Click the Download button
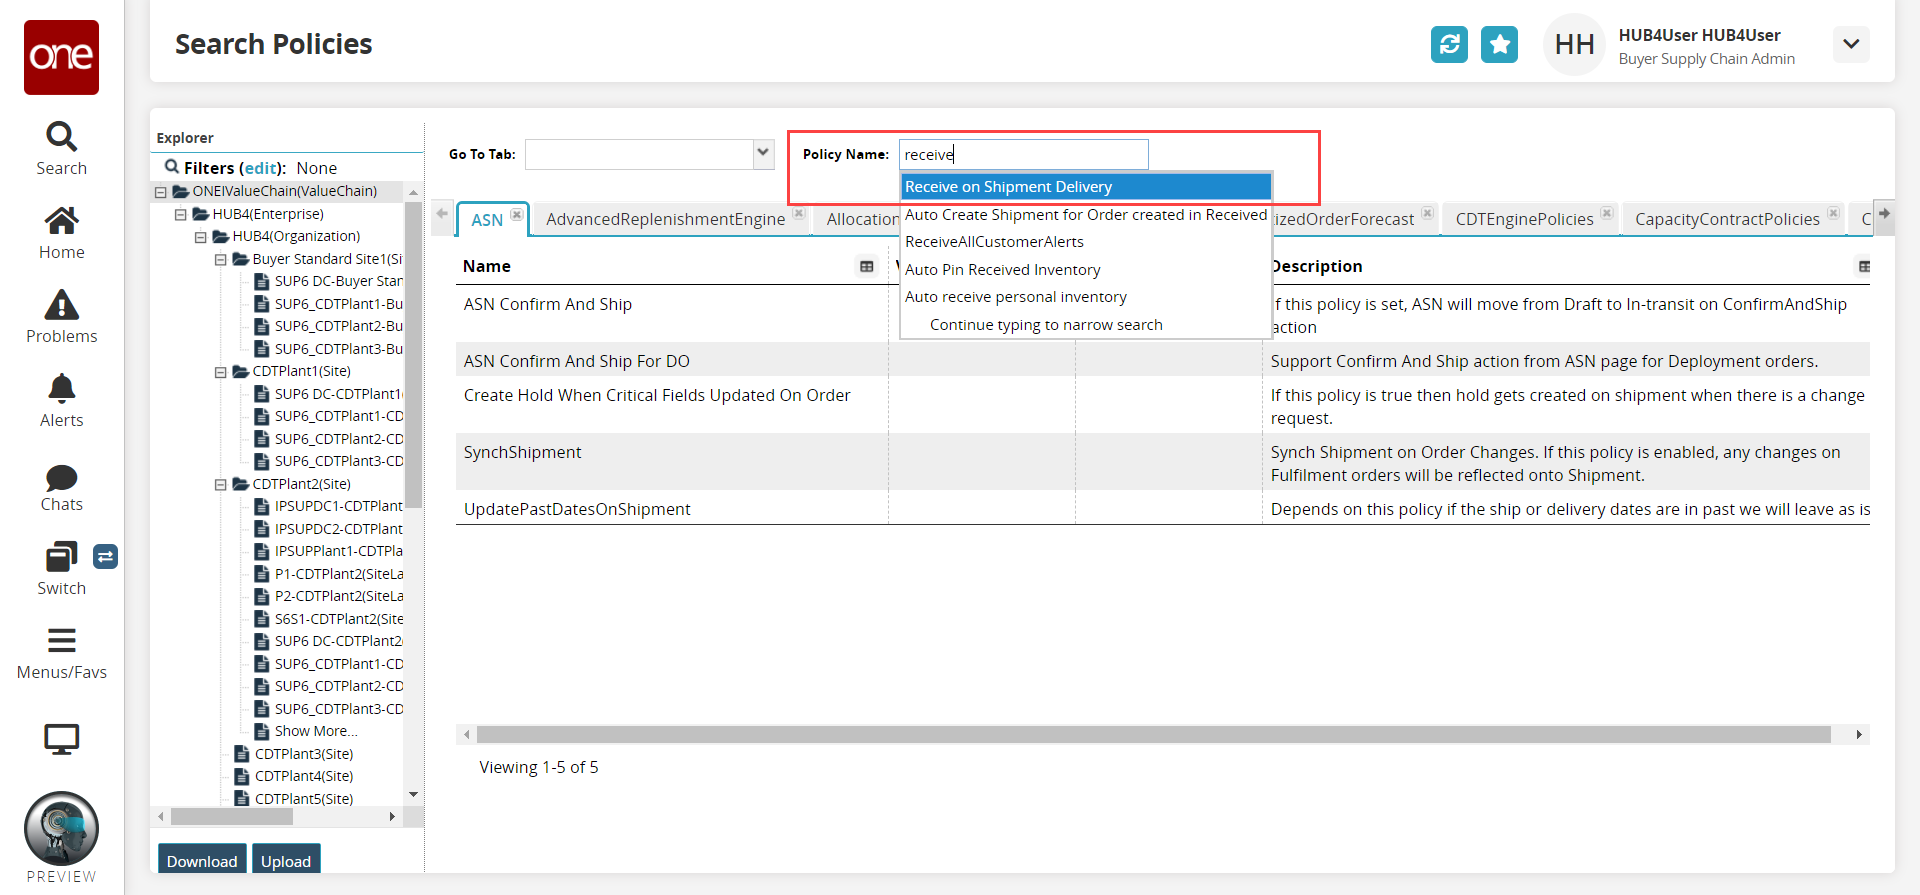 point(202,861)
